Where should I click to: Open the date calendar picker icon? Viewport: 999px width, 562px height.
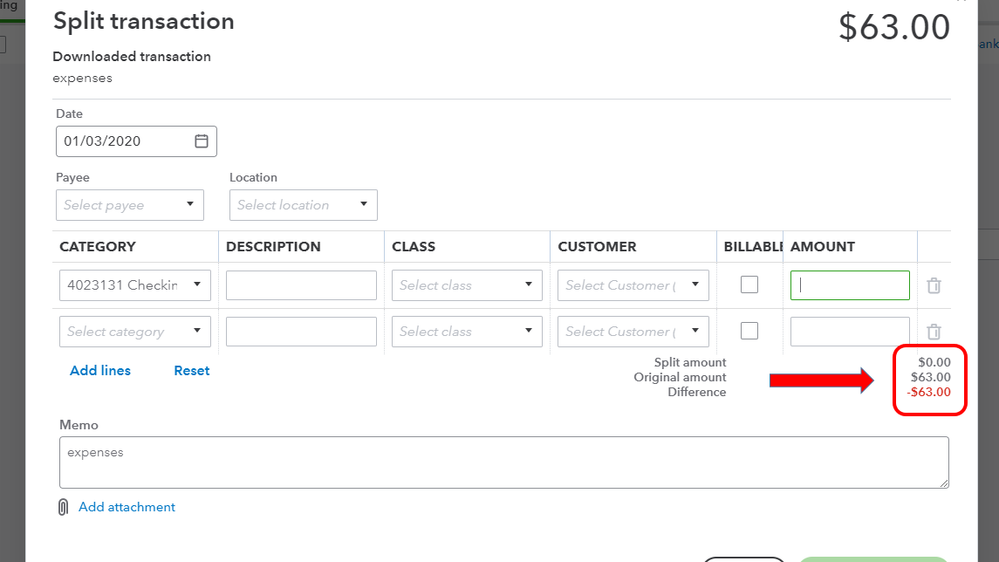201,141
